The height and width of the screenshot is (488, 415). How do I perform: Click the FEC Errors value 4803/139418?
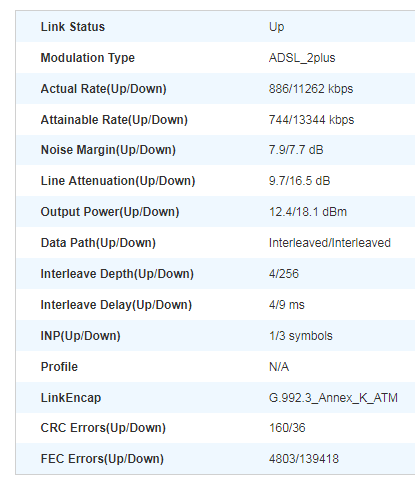click(x=304, y=459)
